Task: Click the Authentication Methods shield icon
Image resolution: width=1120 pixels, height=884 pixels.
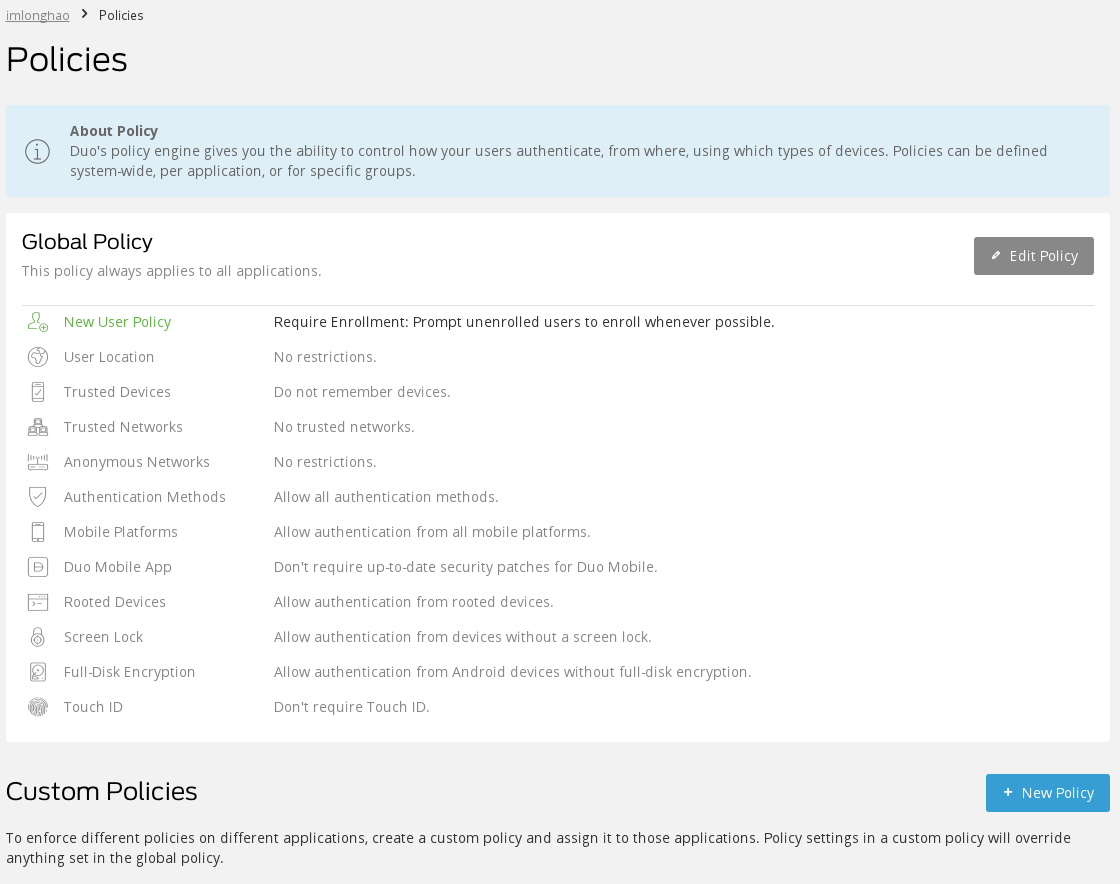Action: [x=38, y=497]
